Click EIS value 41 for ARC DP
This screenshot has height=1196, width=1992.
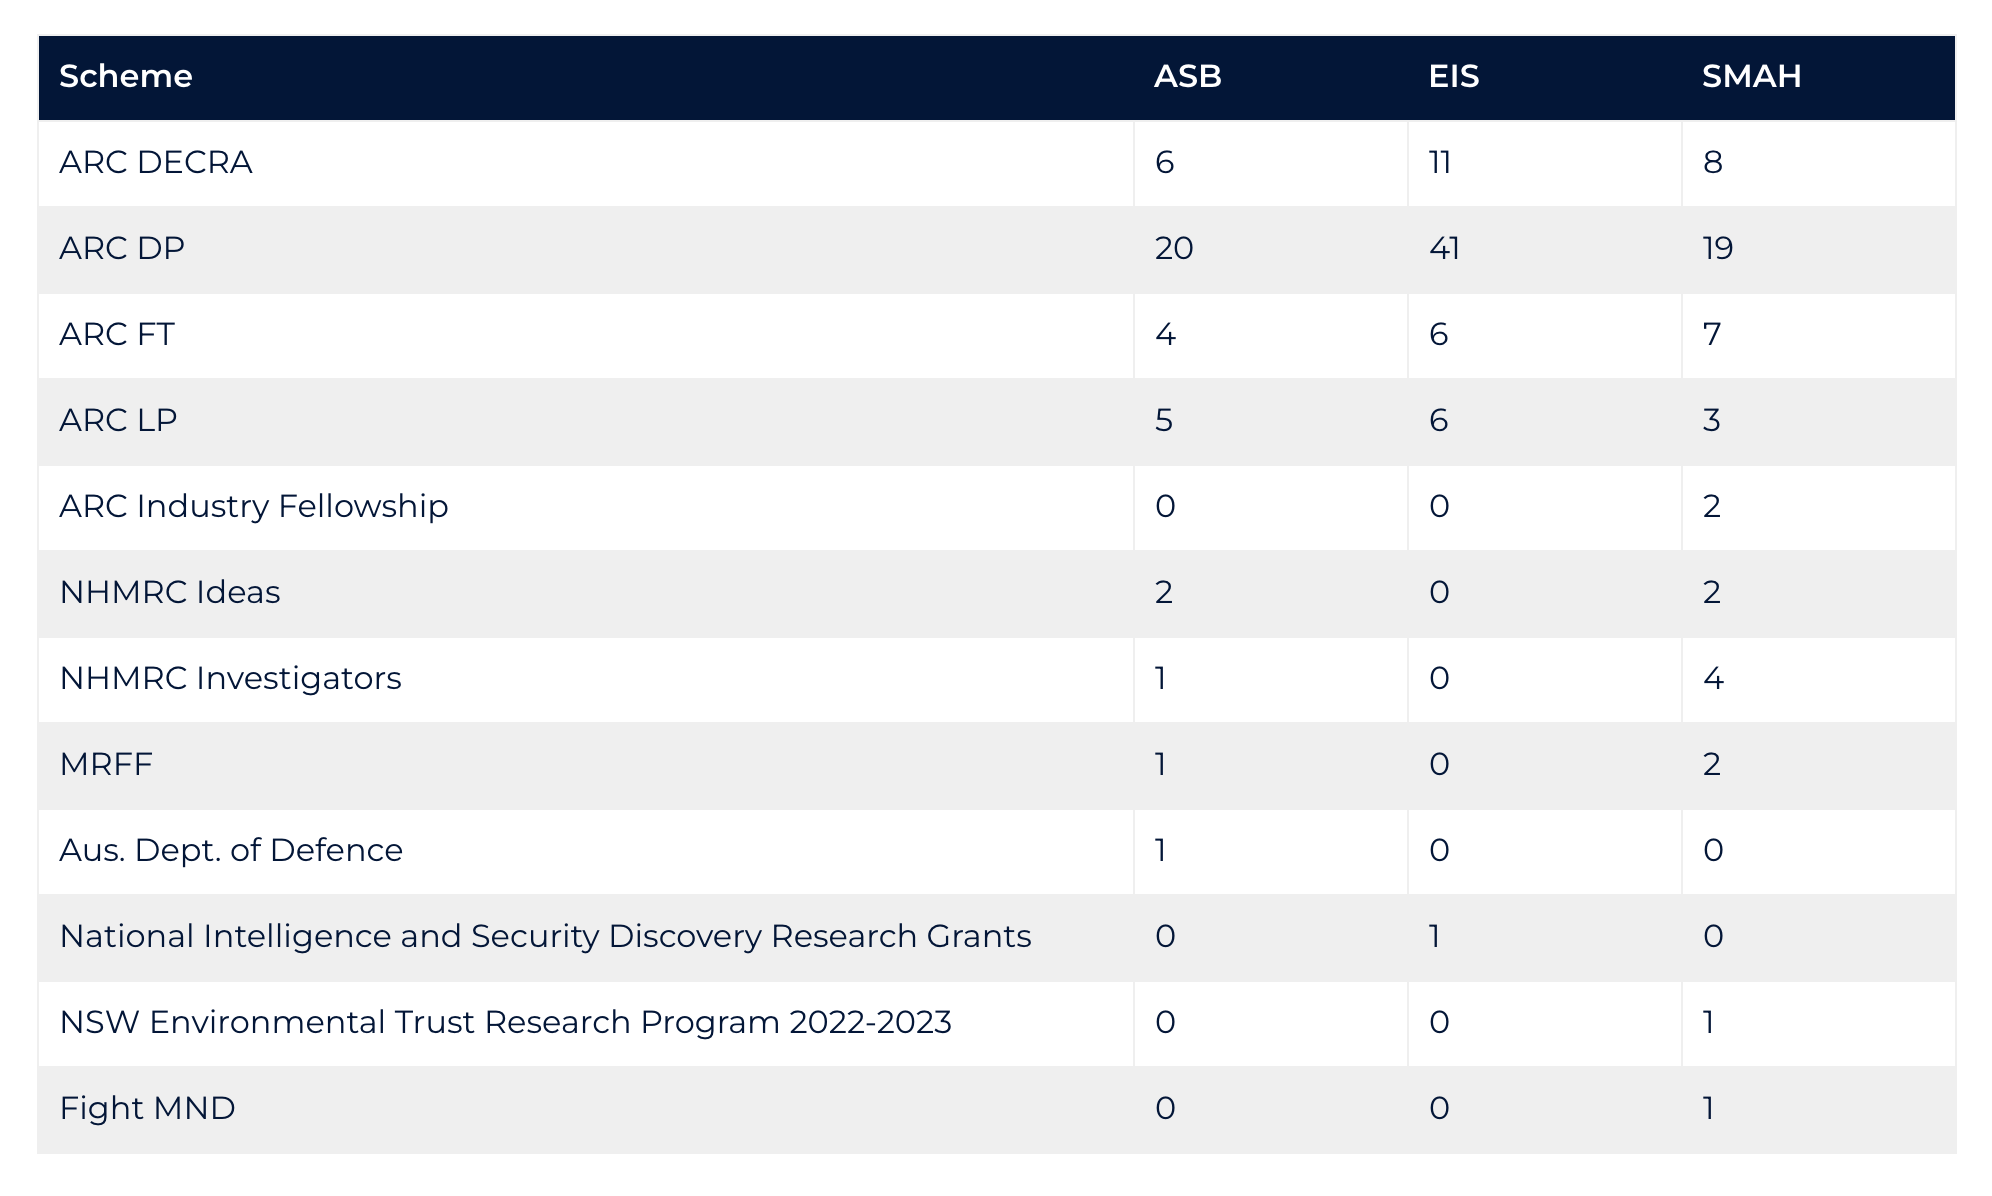click(1445, 248)
